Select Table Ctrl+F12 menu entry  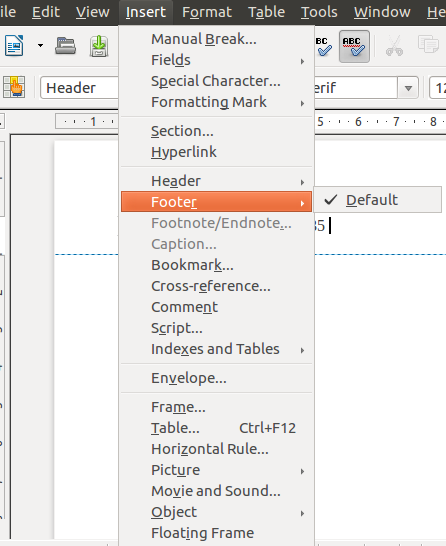216,428
